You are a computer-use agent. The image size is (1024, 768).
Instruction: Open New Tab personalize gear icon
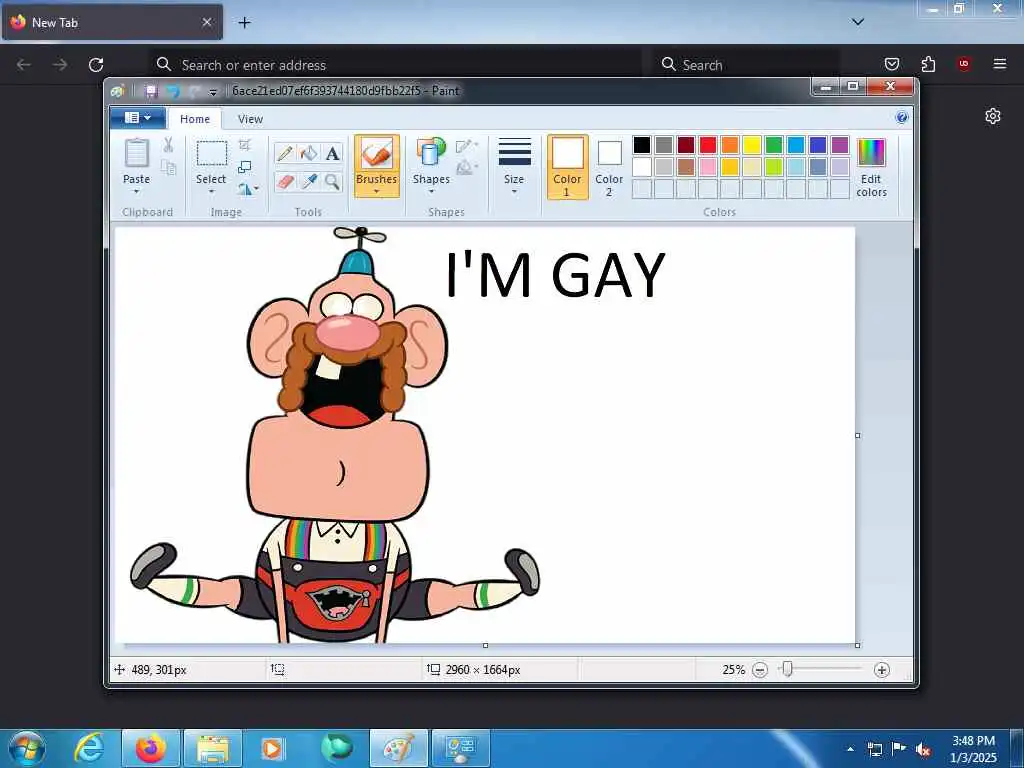993,116
